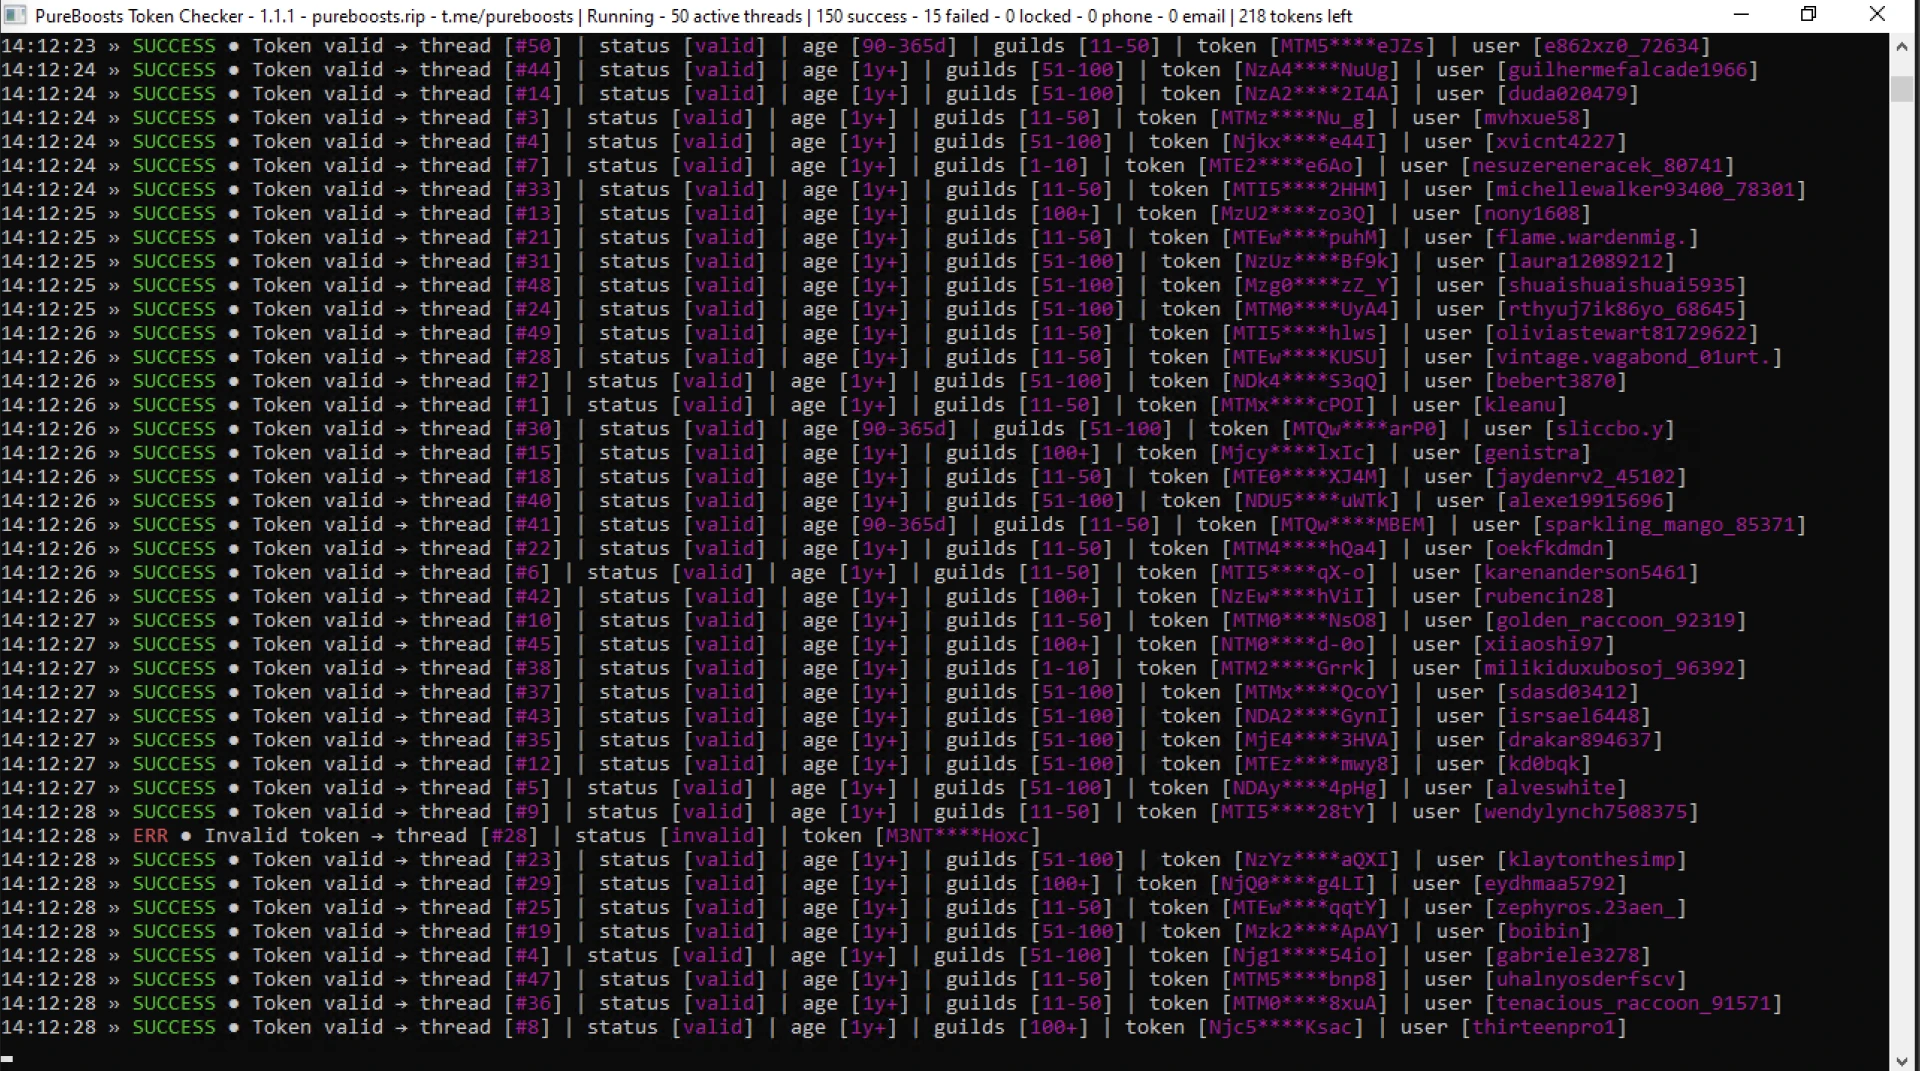Click username flame.wardenmig.

(1592, 238)
